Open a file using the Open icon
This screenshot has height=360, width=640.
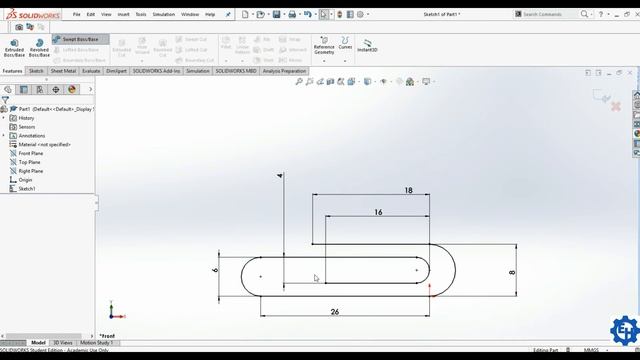pos(260,14)
